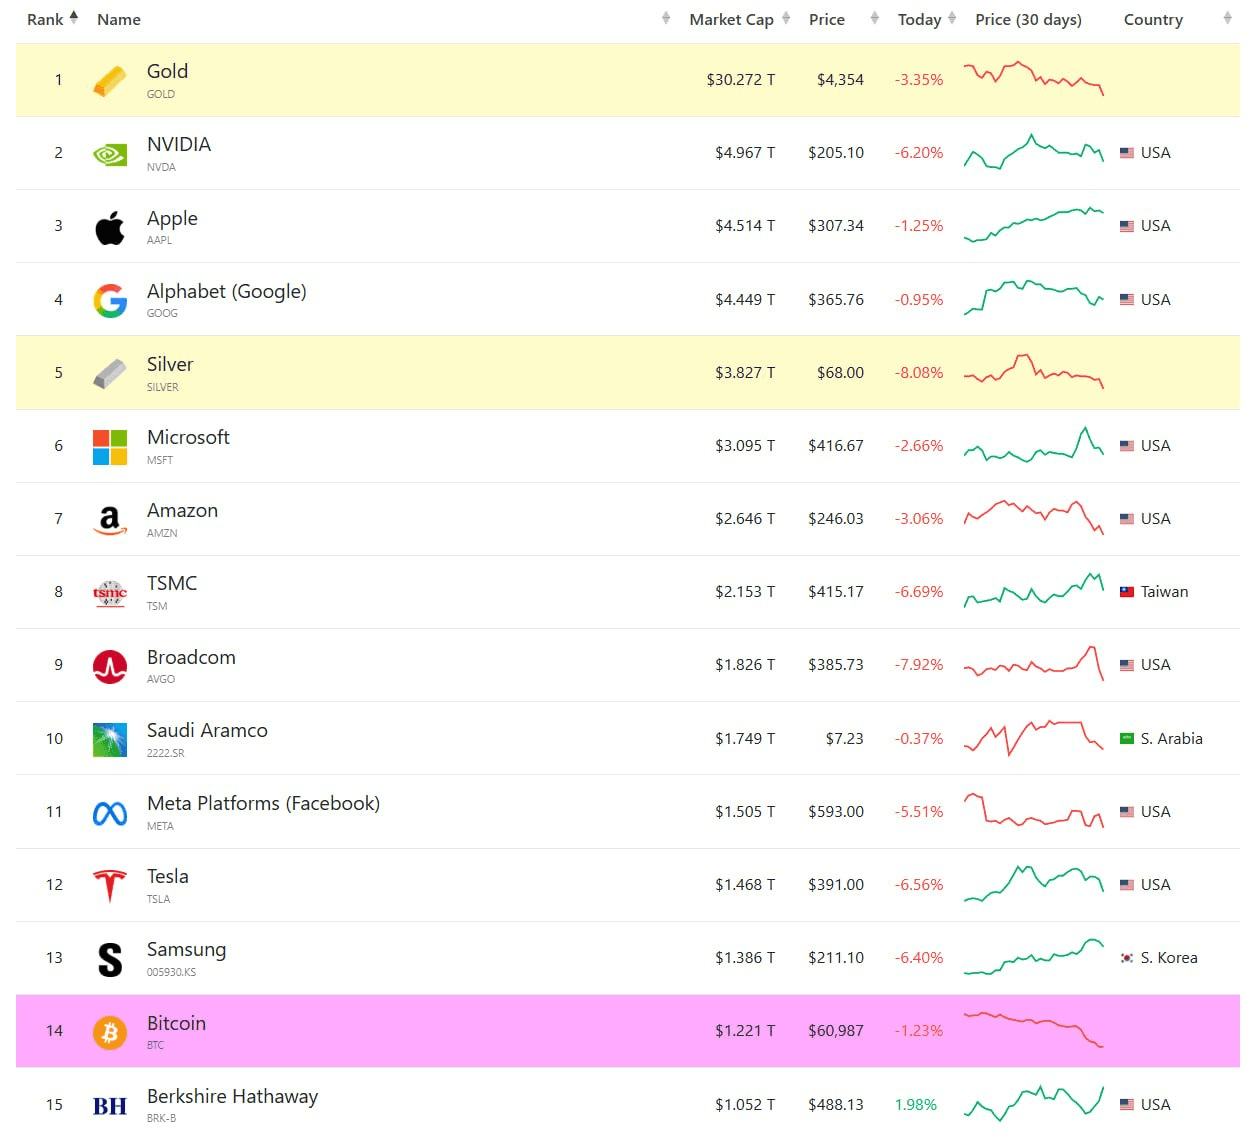The width and height of the screenshot is (1252, 1138).
Task: Click the Silver 30-day price chart
Action: point(1033,371)
